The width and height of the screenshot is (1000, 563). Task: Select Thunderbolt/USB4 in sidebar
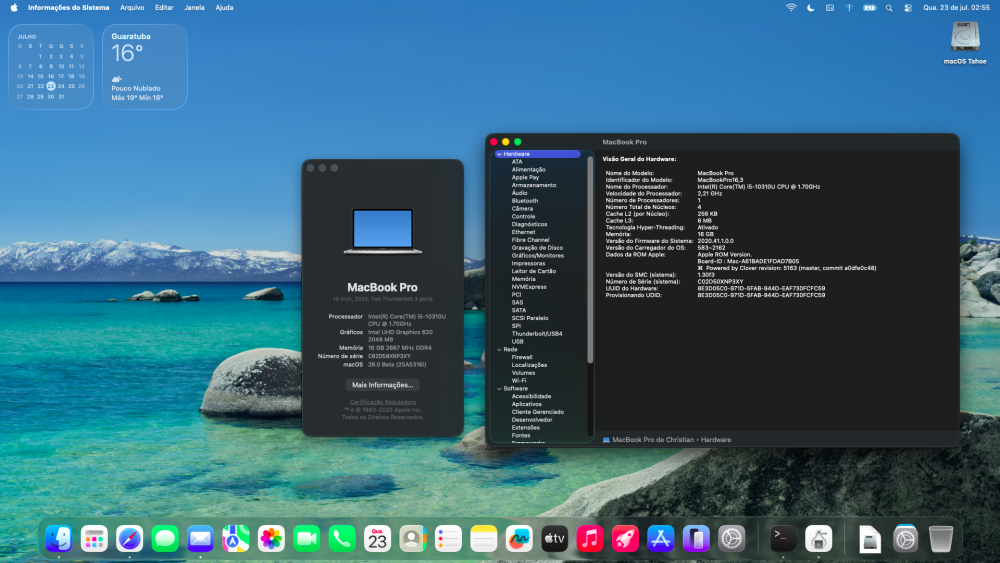click(539, 333)
